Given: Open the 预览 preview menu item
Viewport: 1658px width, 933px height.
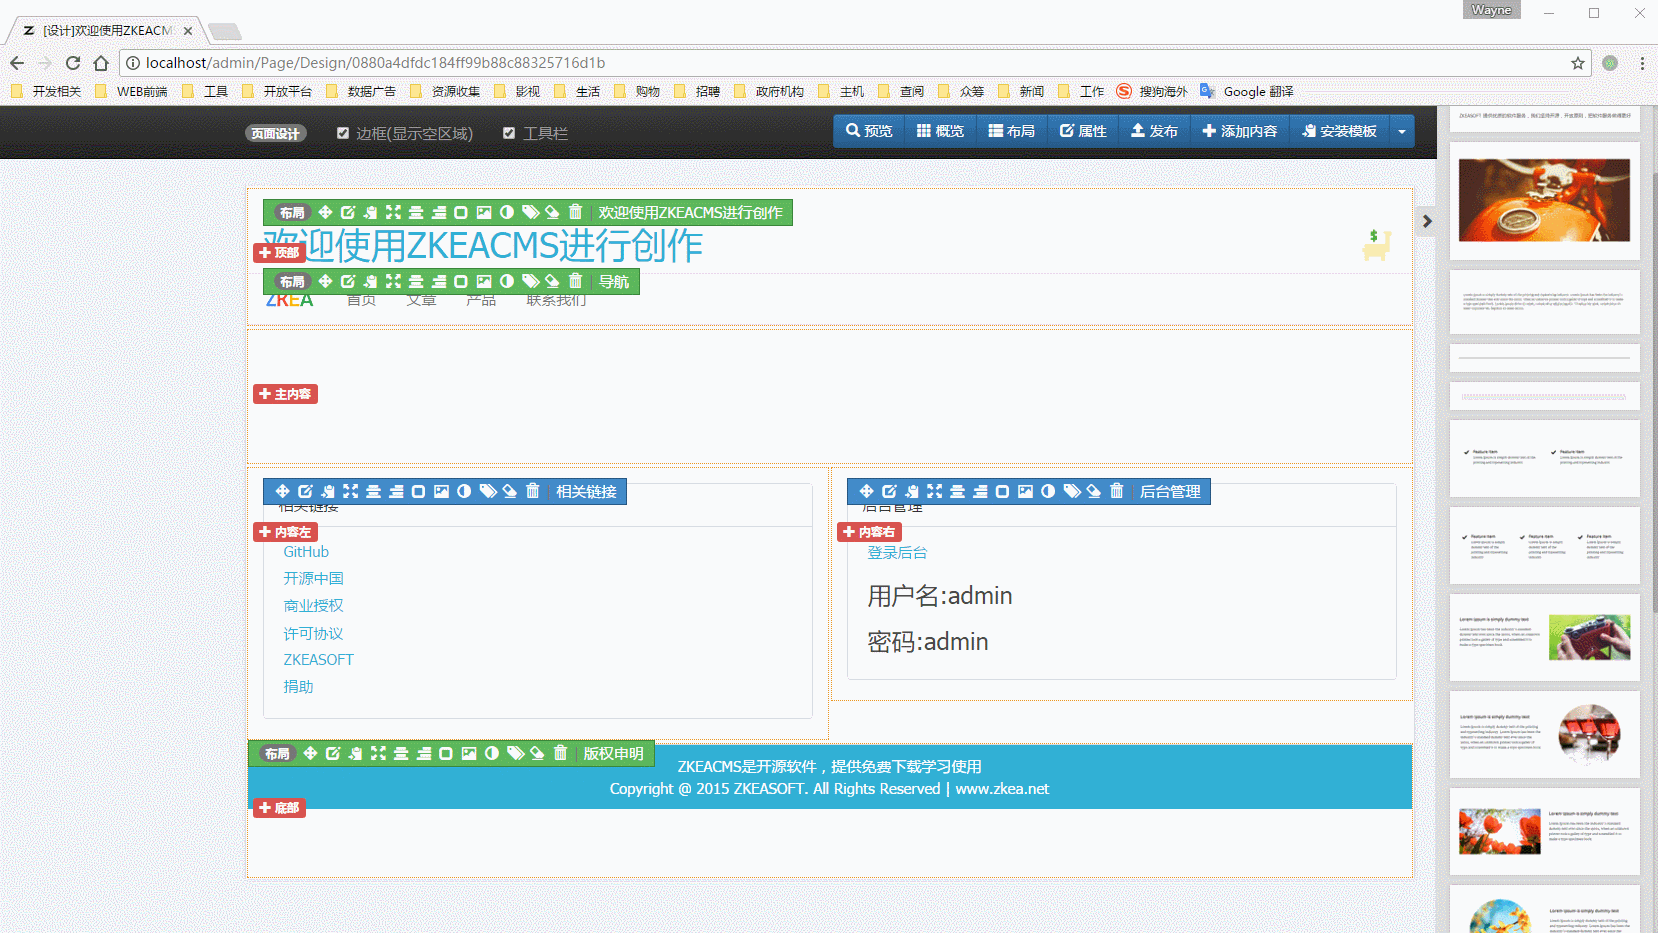Looking at the screenshot, I should 869,131.
